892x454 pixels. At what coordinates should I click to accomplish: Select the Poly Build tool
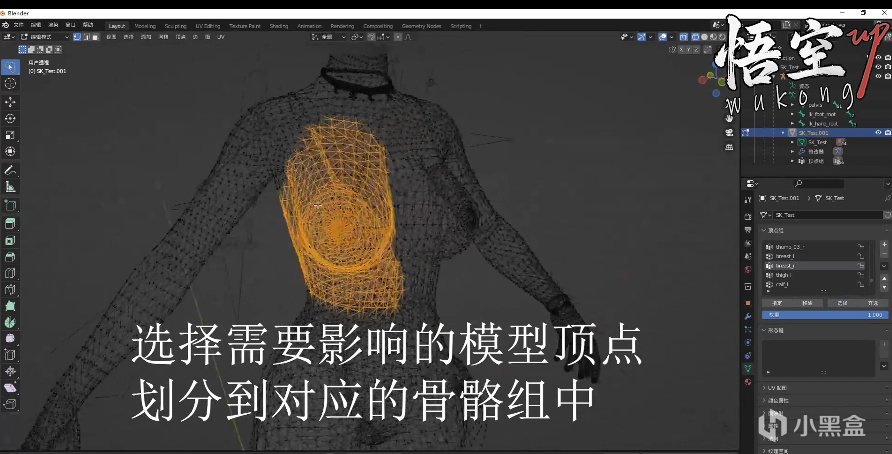pyautogui.click(x=10, y=306)
